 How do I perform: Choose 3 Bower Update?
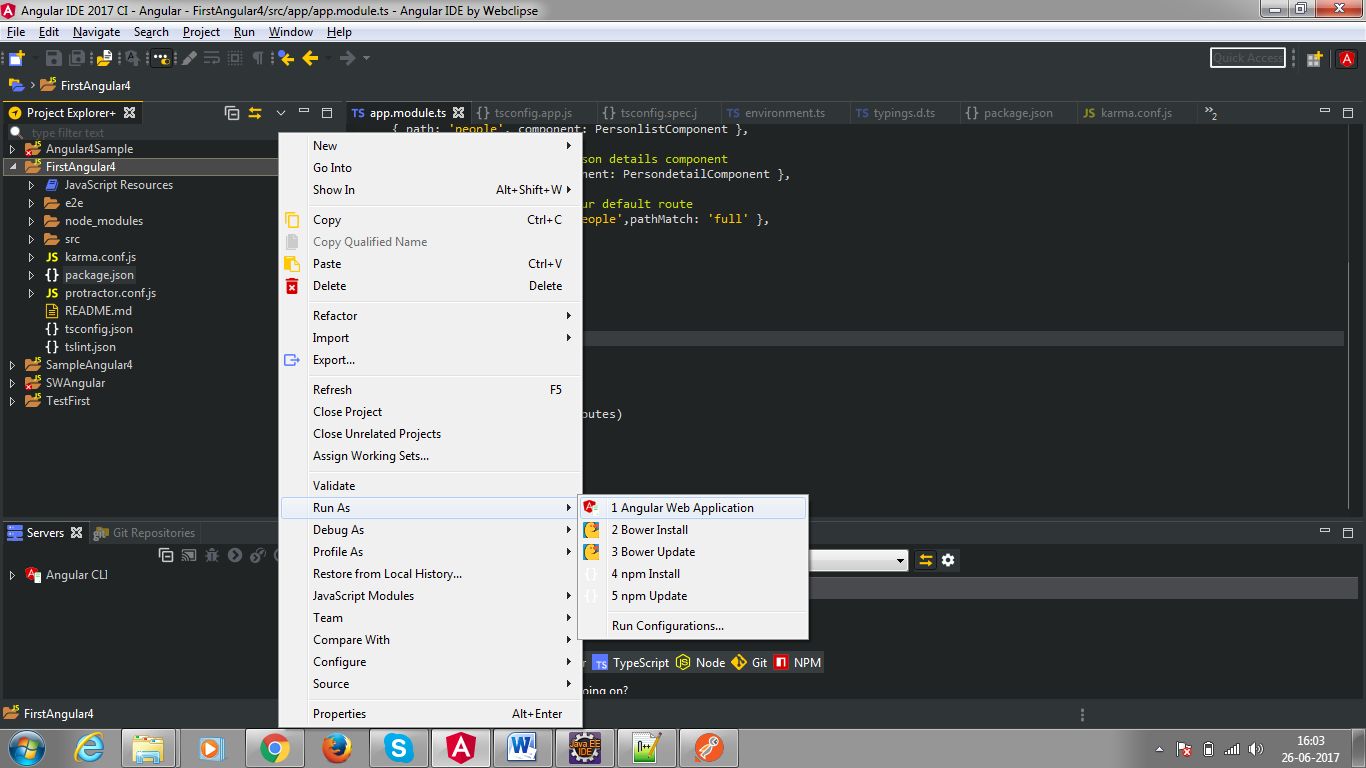point(692,552)
